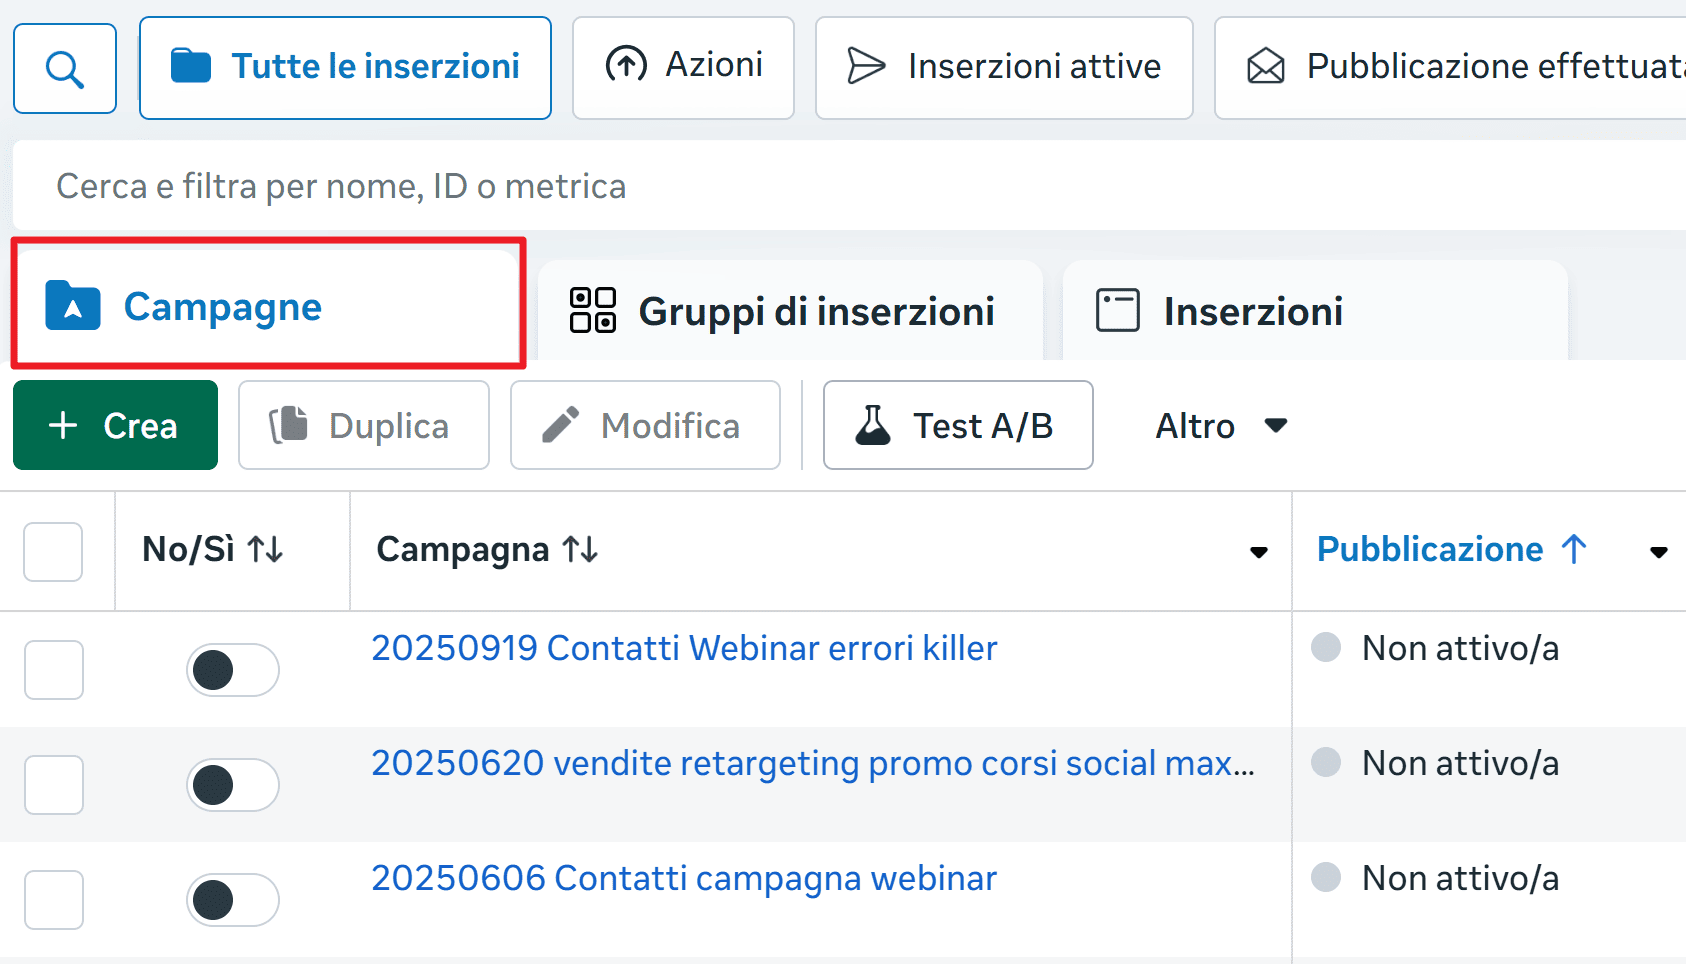This screenshot has height=964, width=1686.
Task: Check the select-all checkbox in the table header
Action: tap(52, 551)
